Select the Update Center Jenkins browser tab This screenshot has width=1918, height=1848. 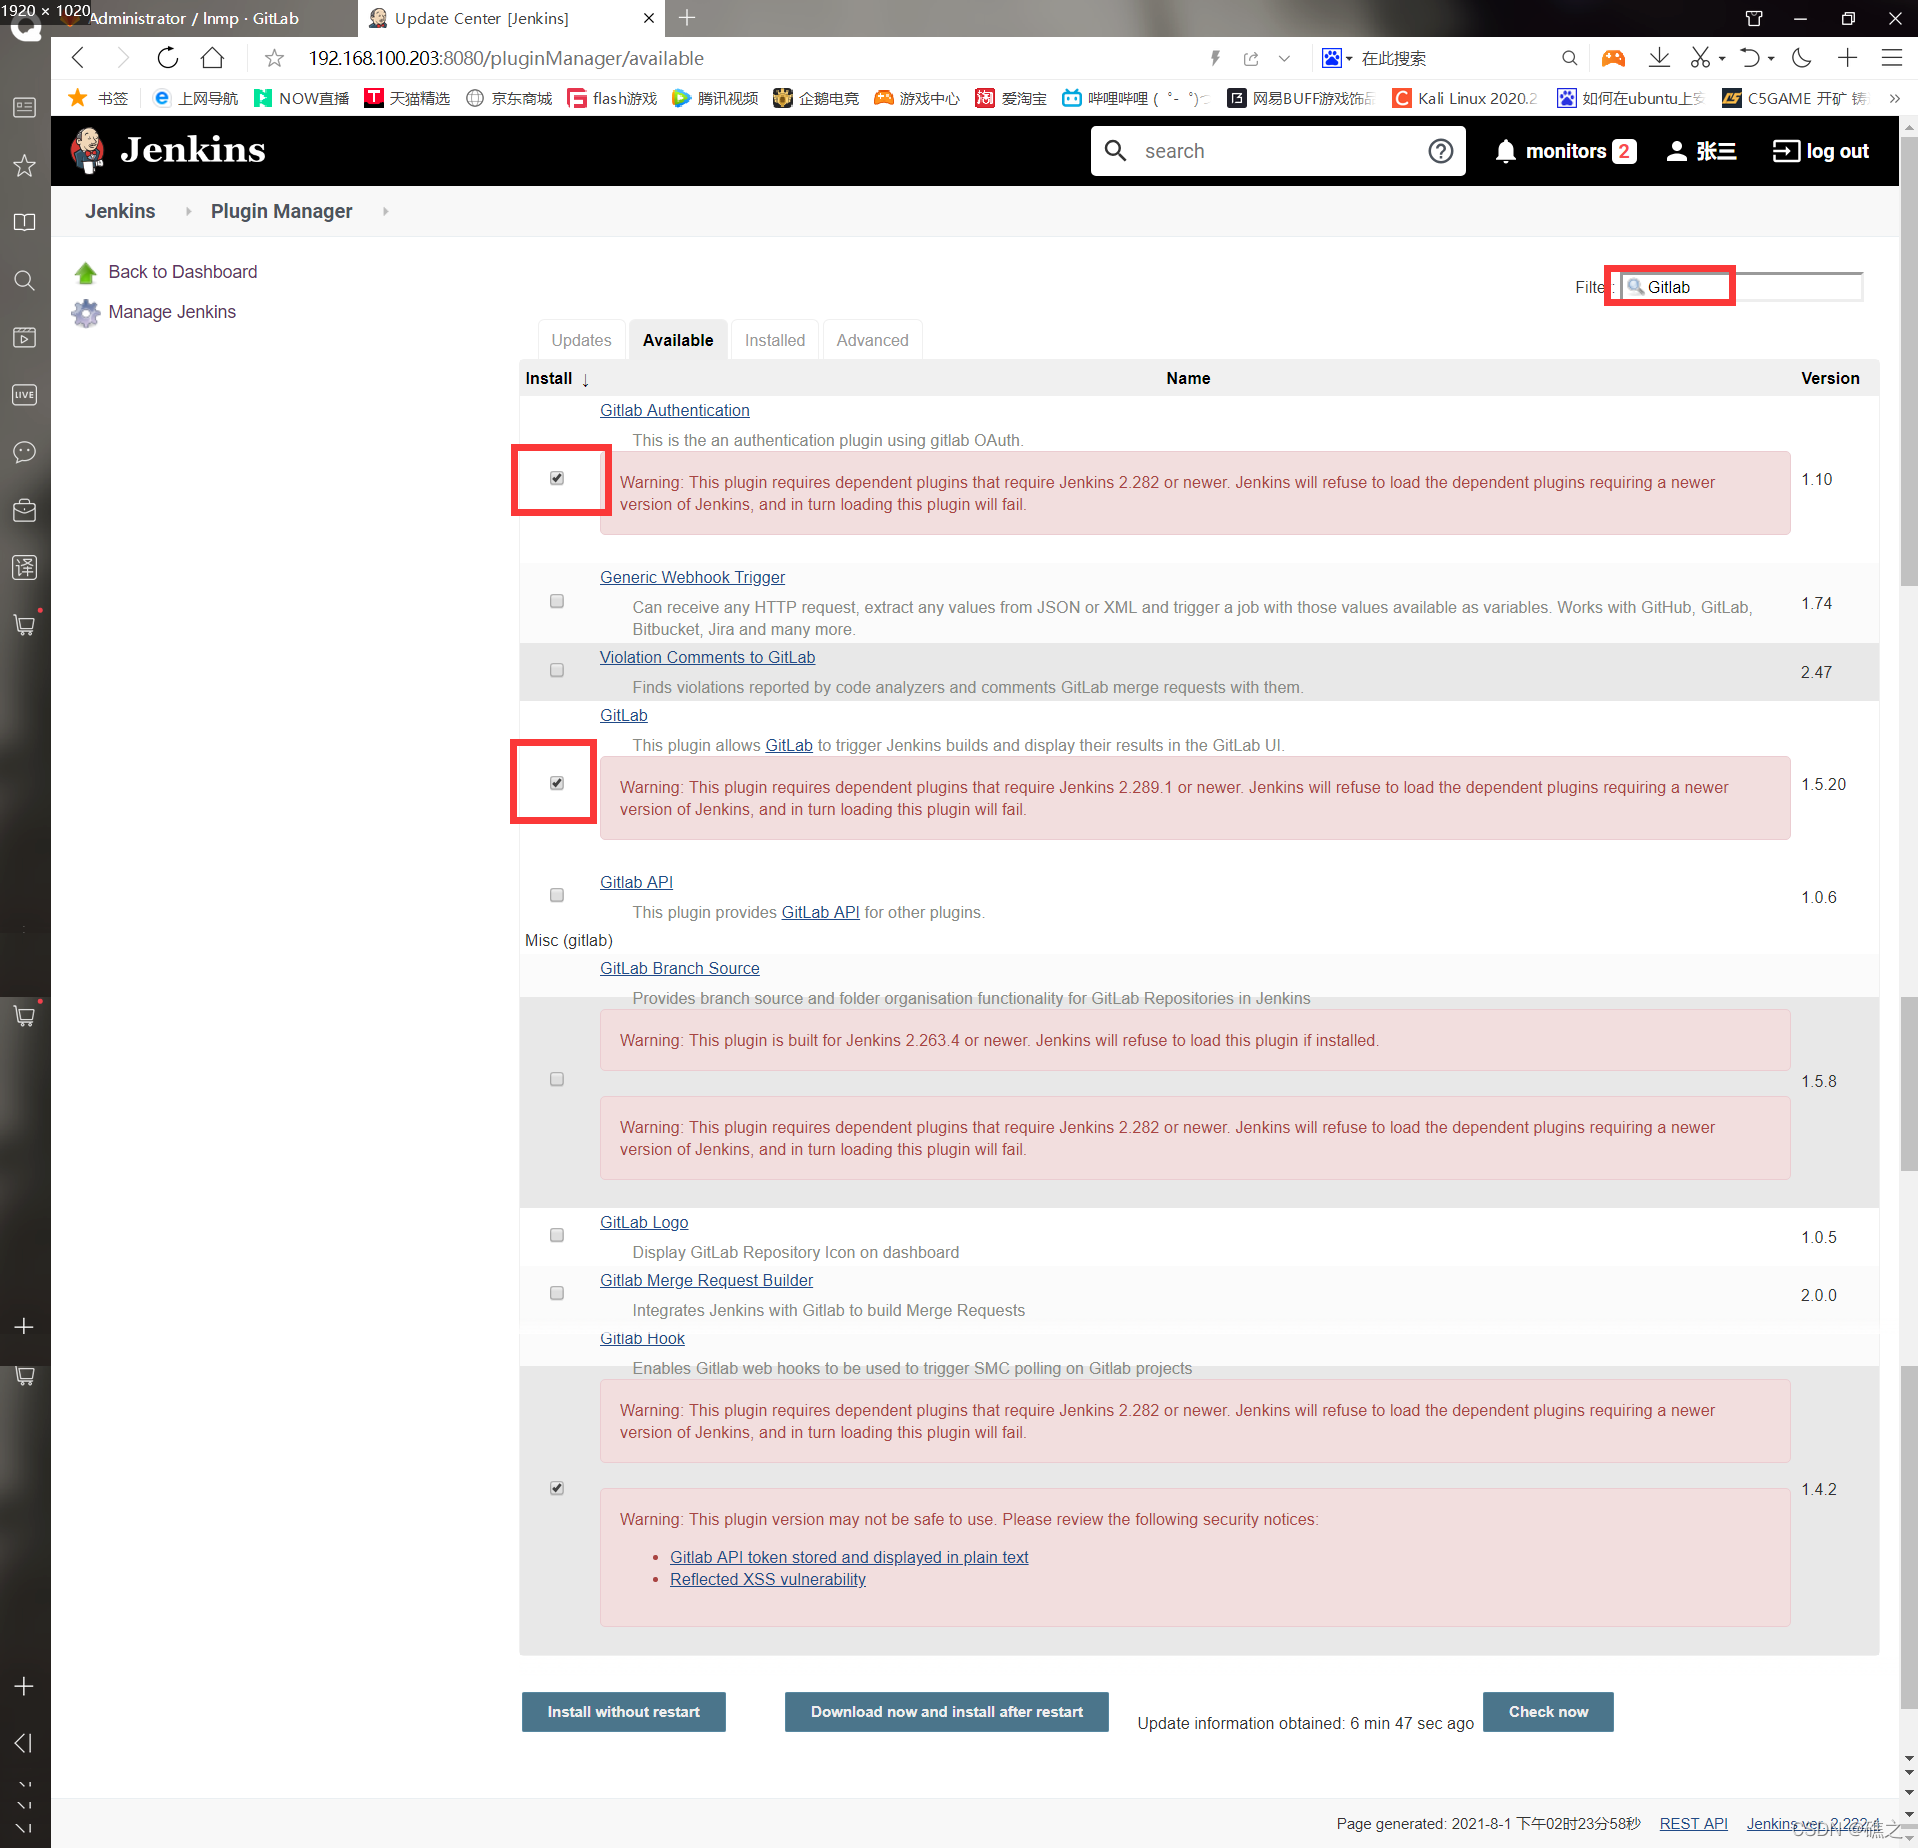point(511,18)
